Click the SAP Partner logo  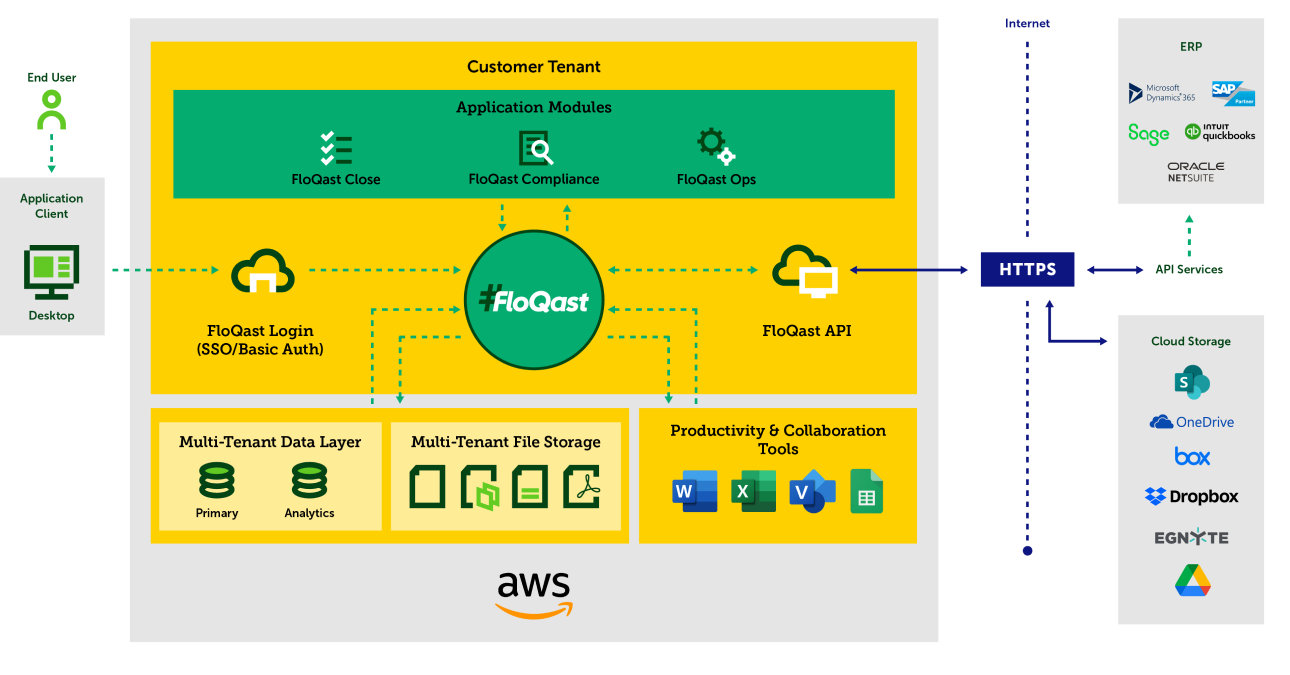pos(1233,94)
